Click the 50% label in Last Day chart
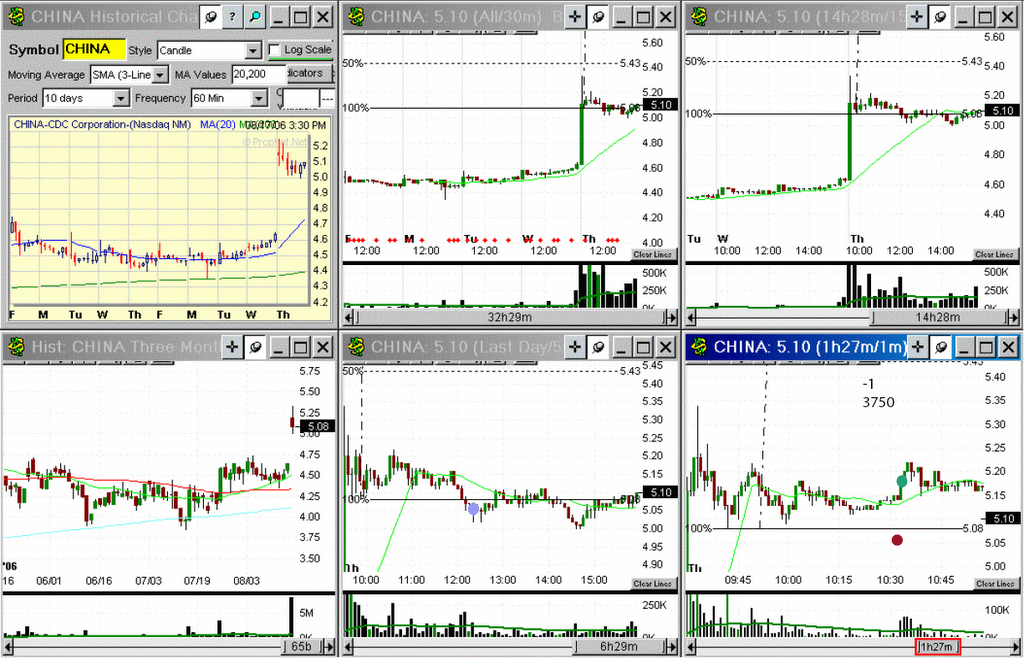The width and height of the screenshot is (1024, 658). click(x=352, y=371)
